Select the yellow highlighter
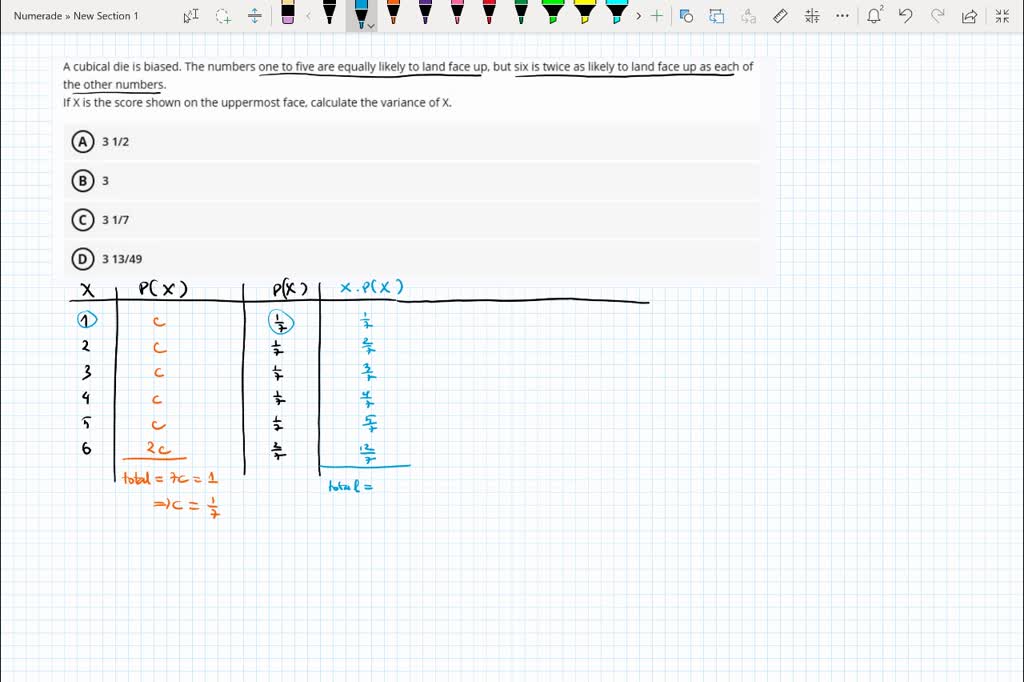This screenshot has height=682, width=1024. point(585,14)
